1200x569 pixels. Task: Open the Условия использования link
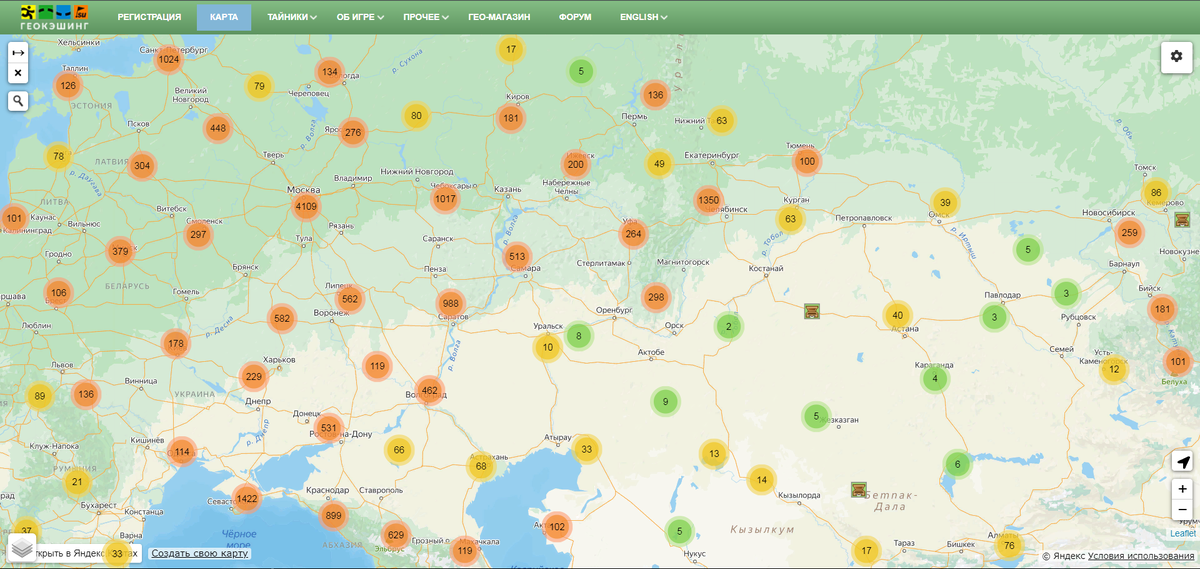(x=1141, y=556)
